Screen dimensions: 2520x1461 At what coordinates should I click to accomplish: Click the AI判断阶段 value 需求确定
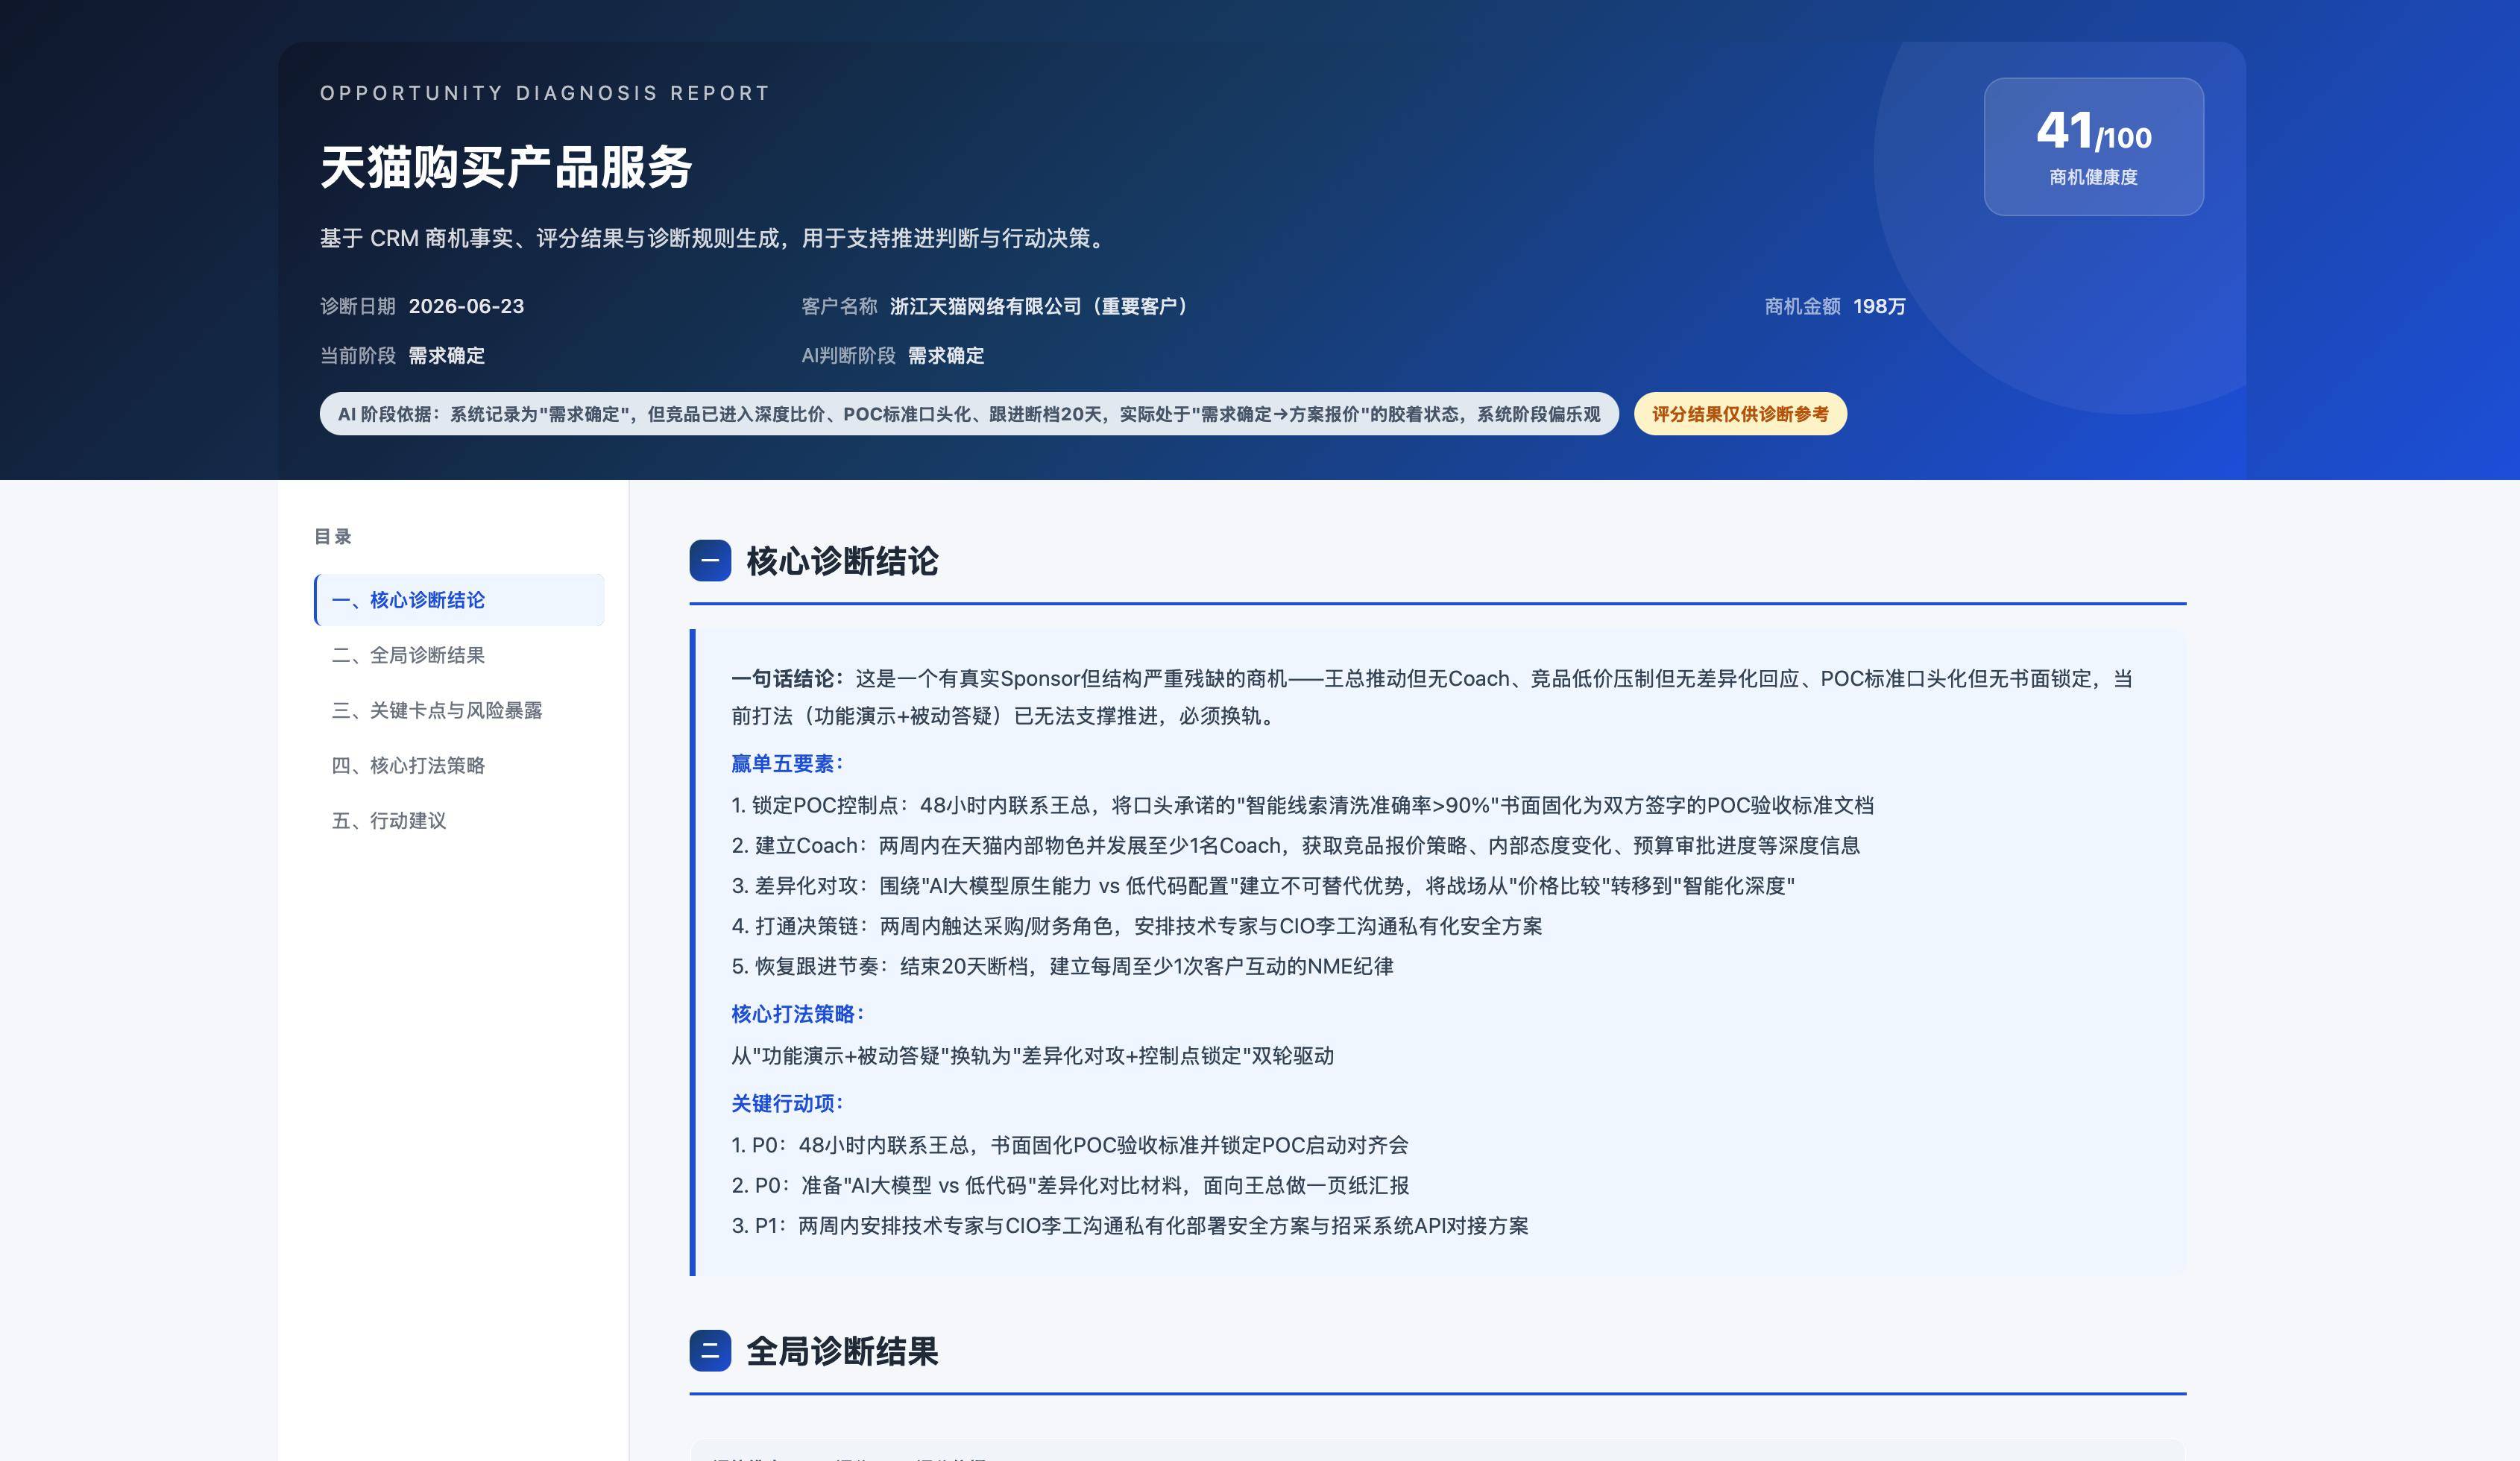[x=946, y=355]
